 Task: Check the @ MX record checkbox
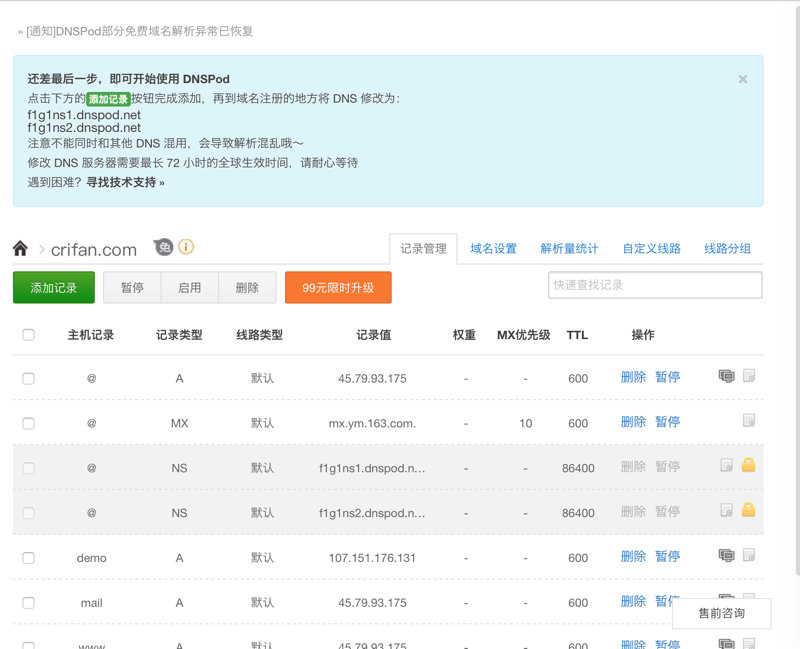coord(29,423)
